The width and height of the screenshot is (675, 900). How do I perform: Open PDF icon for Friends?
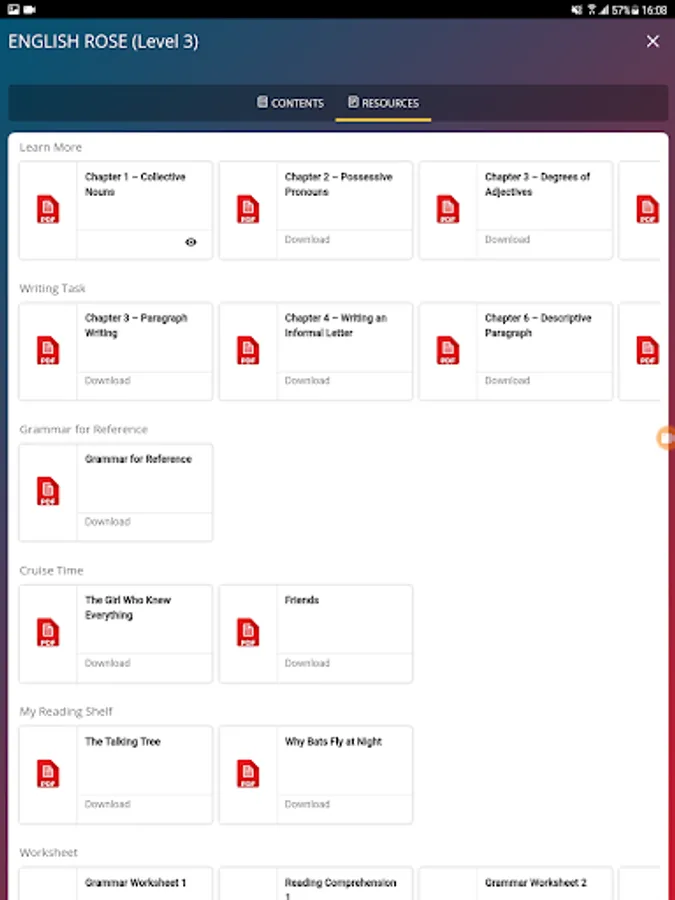(248, 633)
